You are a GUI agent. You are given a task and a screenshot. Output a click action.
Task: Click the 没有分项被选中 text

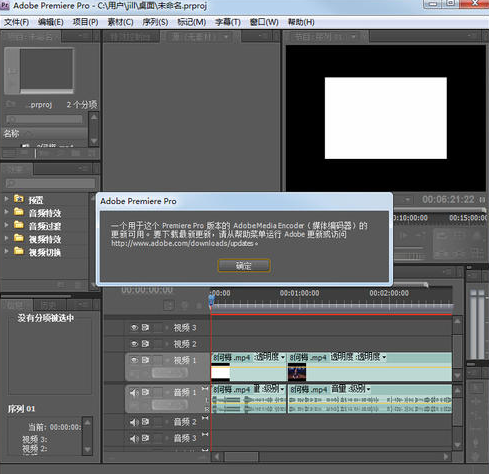click(x=46, y=318)
